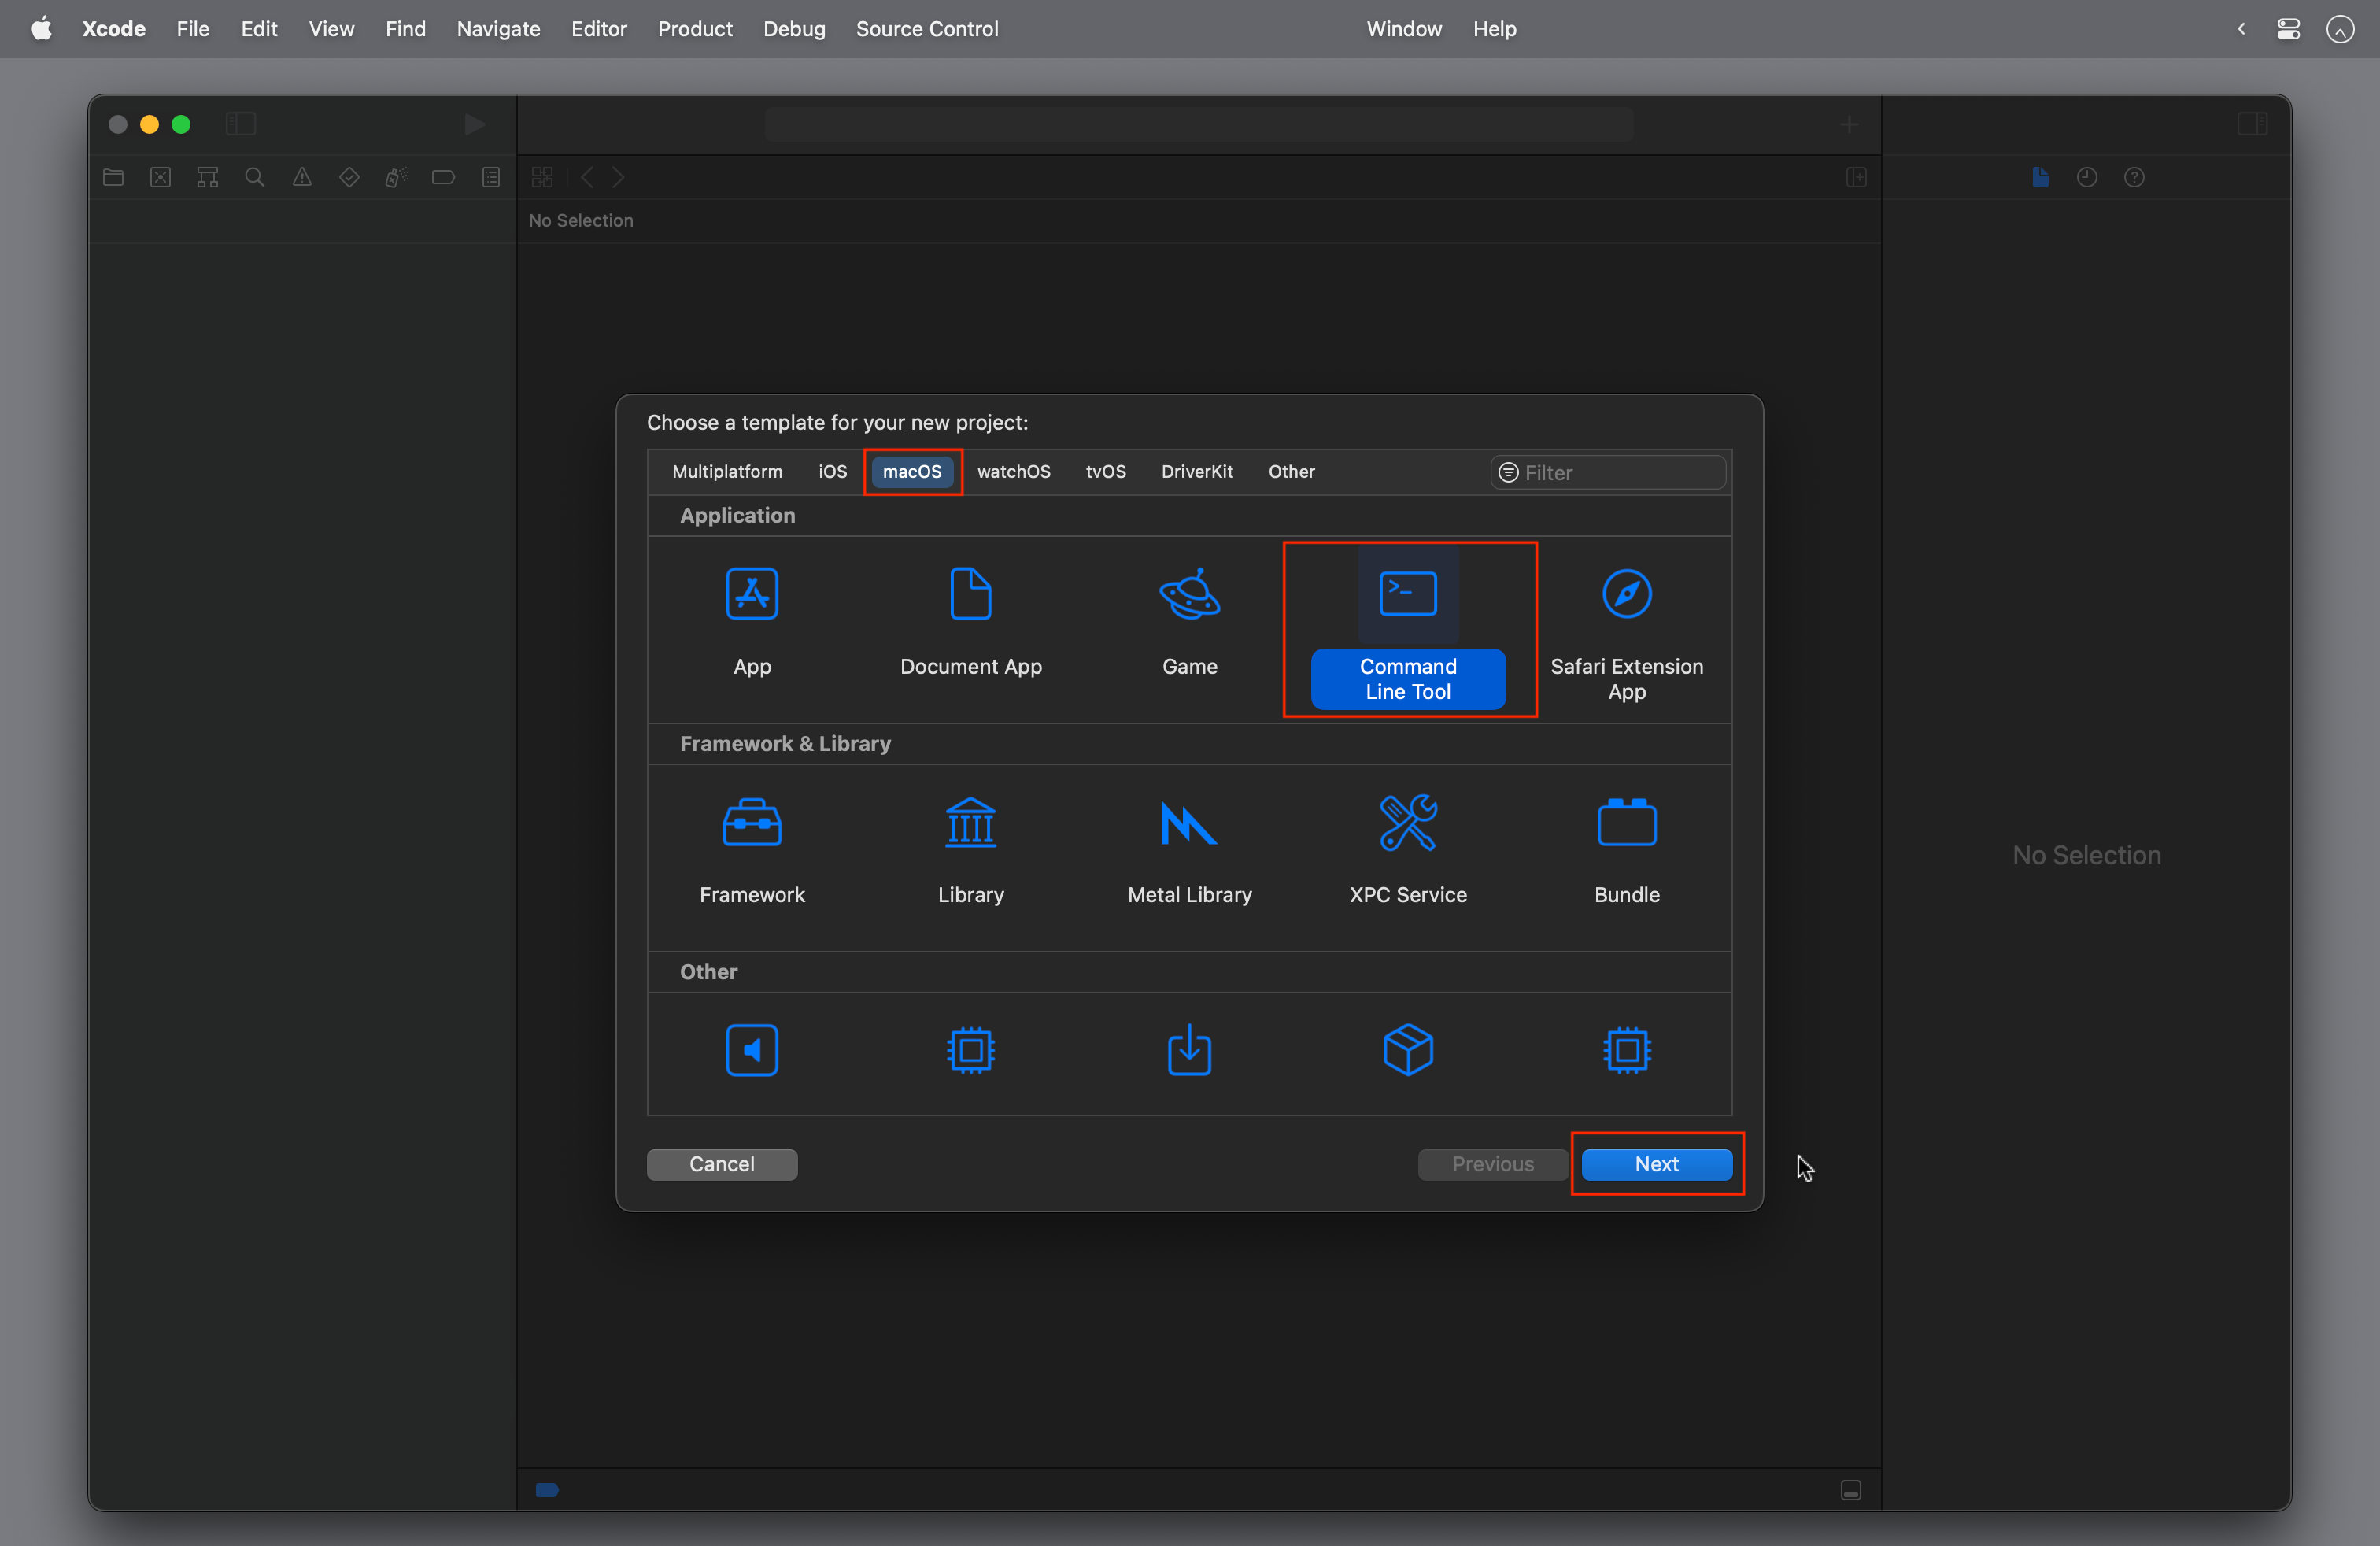Click the blue breakpoint tag in status bar
The image size is (2380, 1546).
coord(547,1490)
